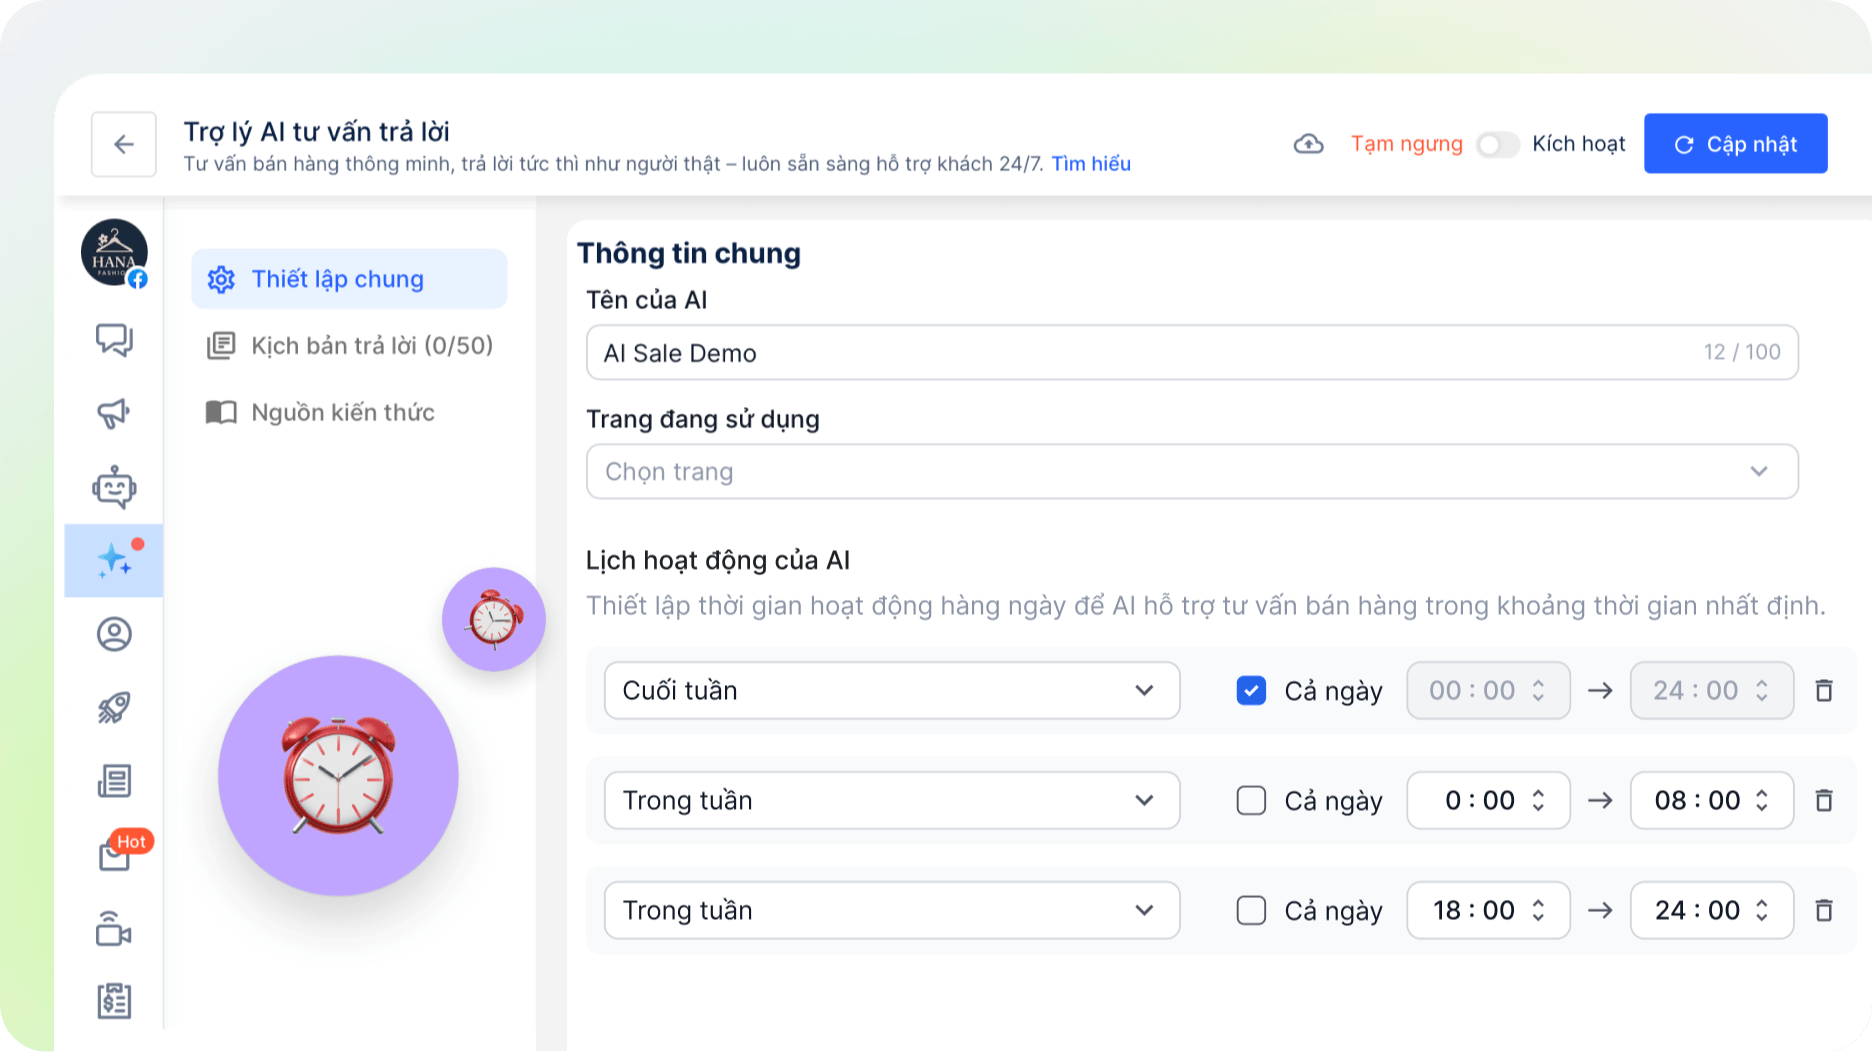The height and width of the screenshot is (1053, 1872).
Task: Click the Cập nhật update button
Action: point(1736,144)
